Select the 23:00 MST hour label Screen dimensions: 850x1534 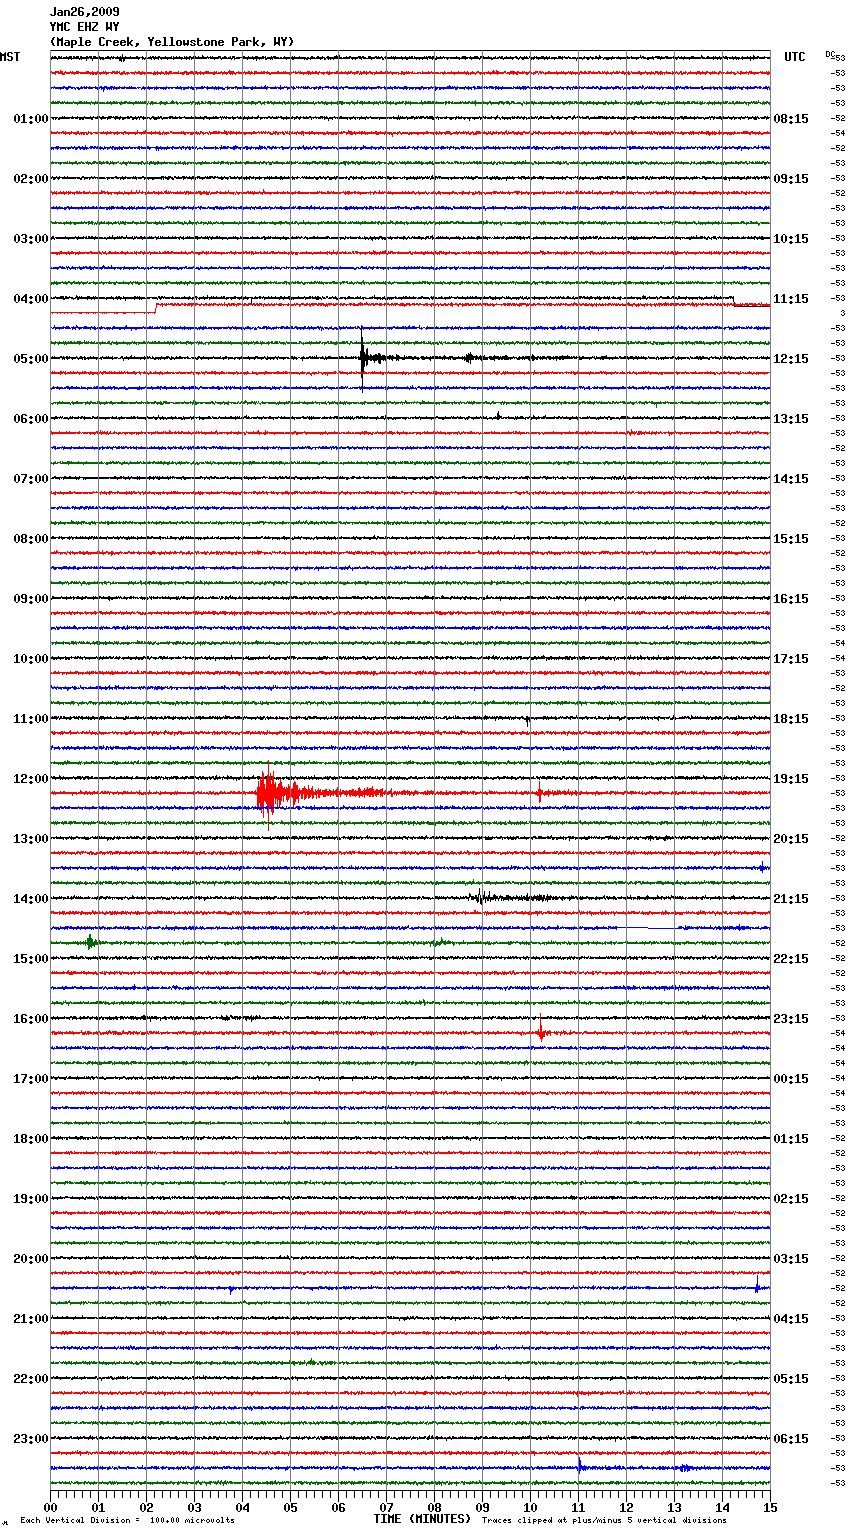pos(30,1439)
